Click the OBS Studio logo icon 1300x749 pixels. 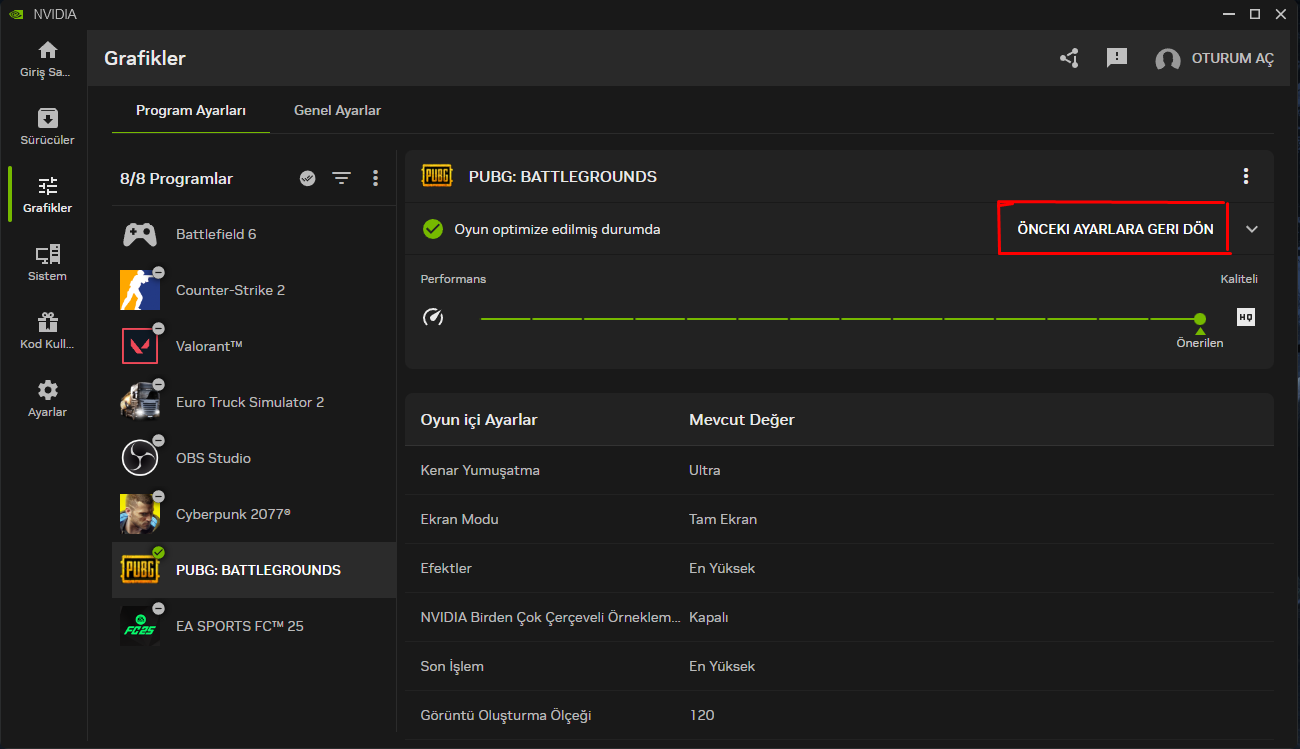[x=140, y=458]
